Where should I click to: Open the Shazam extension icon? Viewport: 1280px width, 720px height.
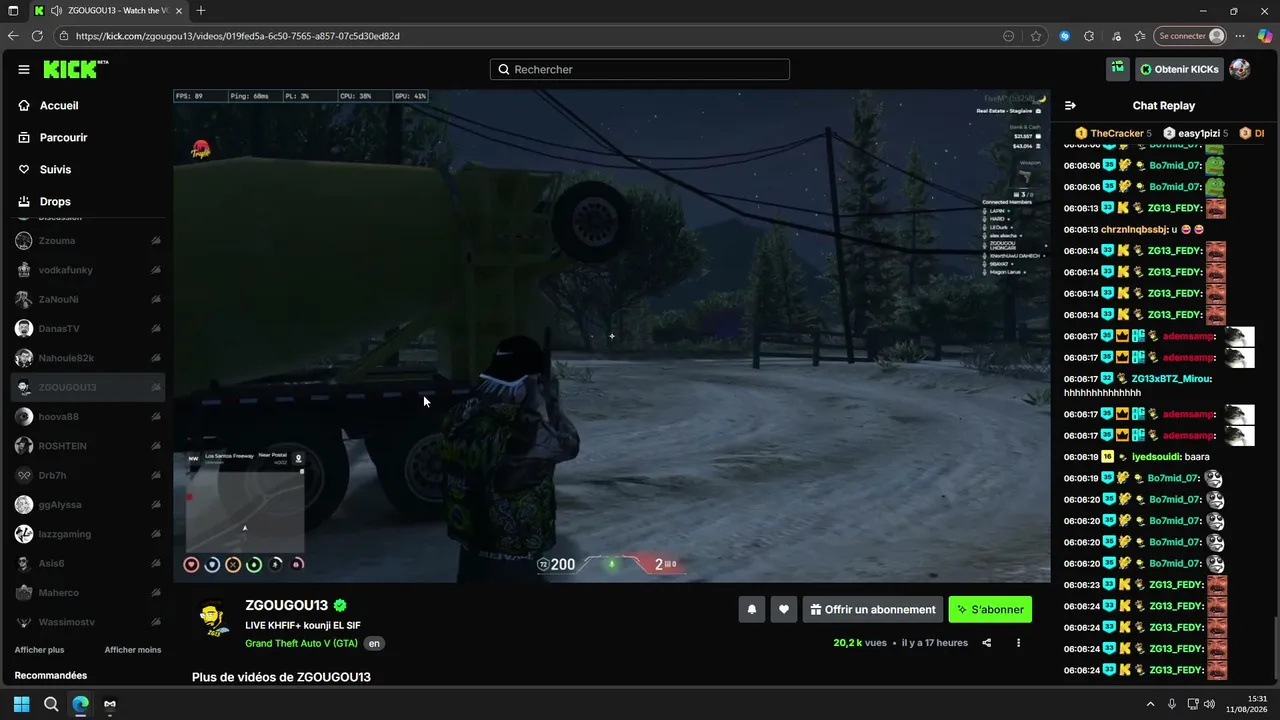[x=1065, y=36]
